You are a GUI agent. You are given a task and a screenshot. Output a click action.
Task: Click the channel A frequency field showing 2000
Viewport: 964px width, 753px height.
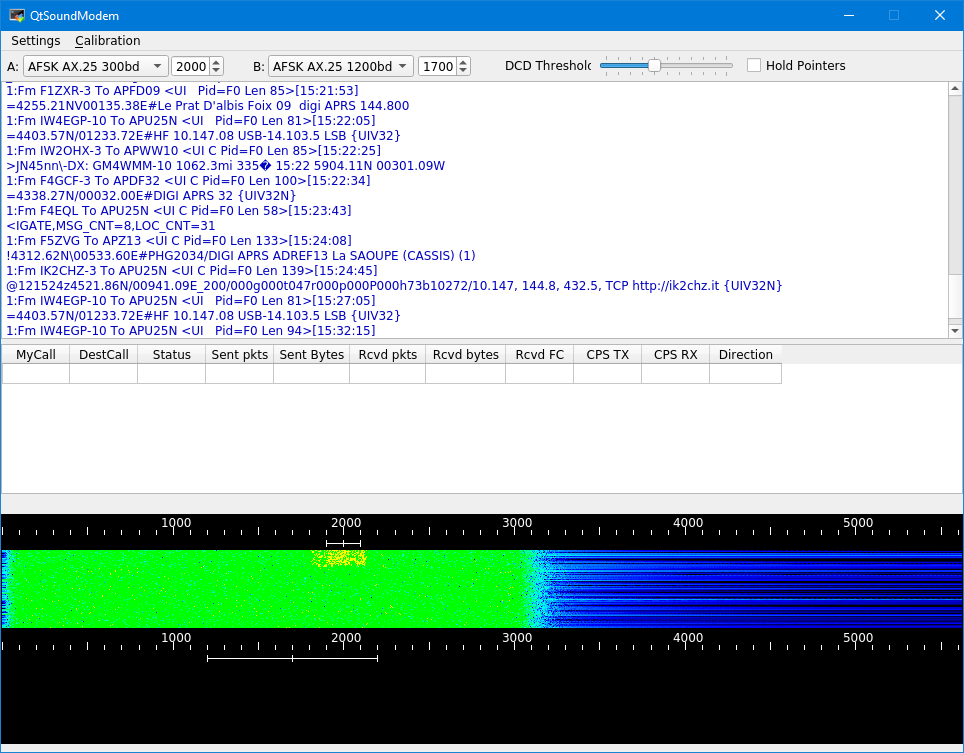click(190, 66)
